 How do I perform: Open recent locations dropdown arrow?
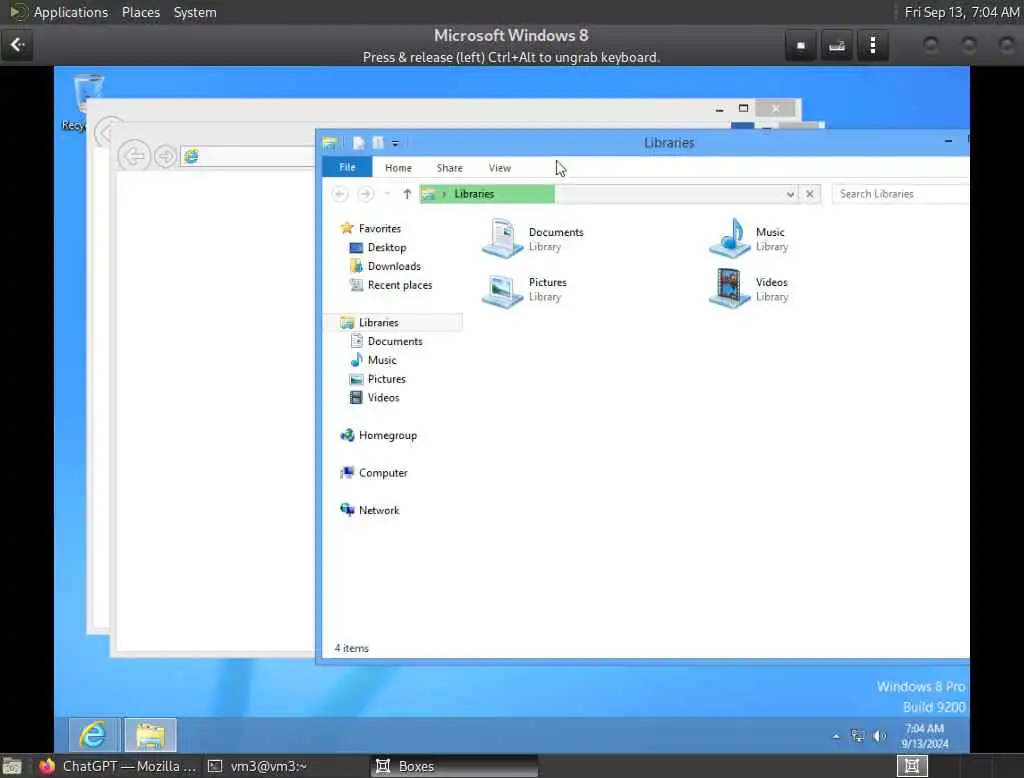pos(387,194)
